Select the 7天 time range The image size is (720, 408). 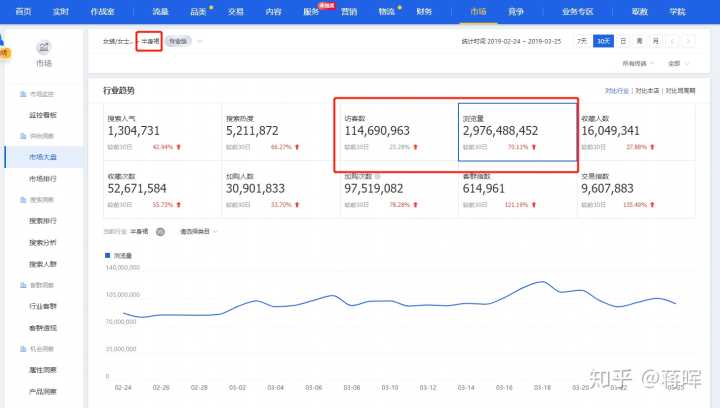tap(582, 41)
